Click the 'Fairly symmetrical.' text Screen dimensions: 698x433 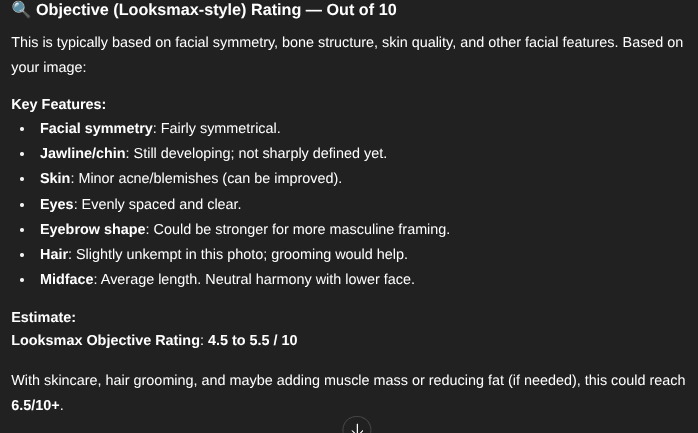(x=220, y=128)
